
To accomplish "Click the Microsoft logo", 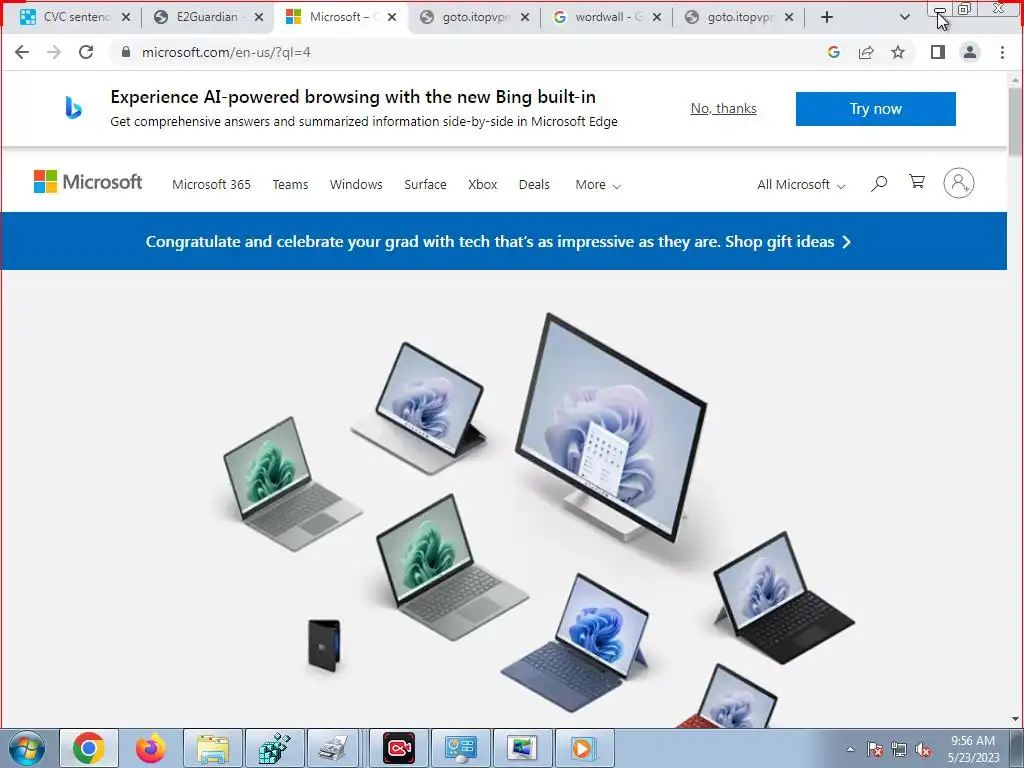I will tap(88, 182).
